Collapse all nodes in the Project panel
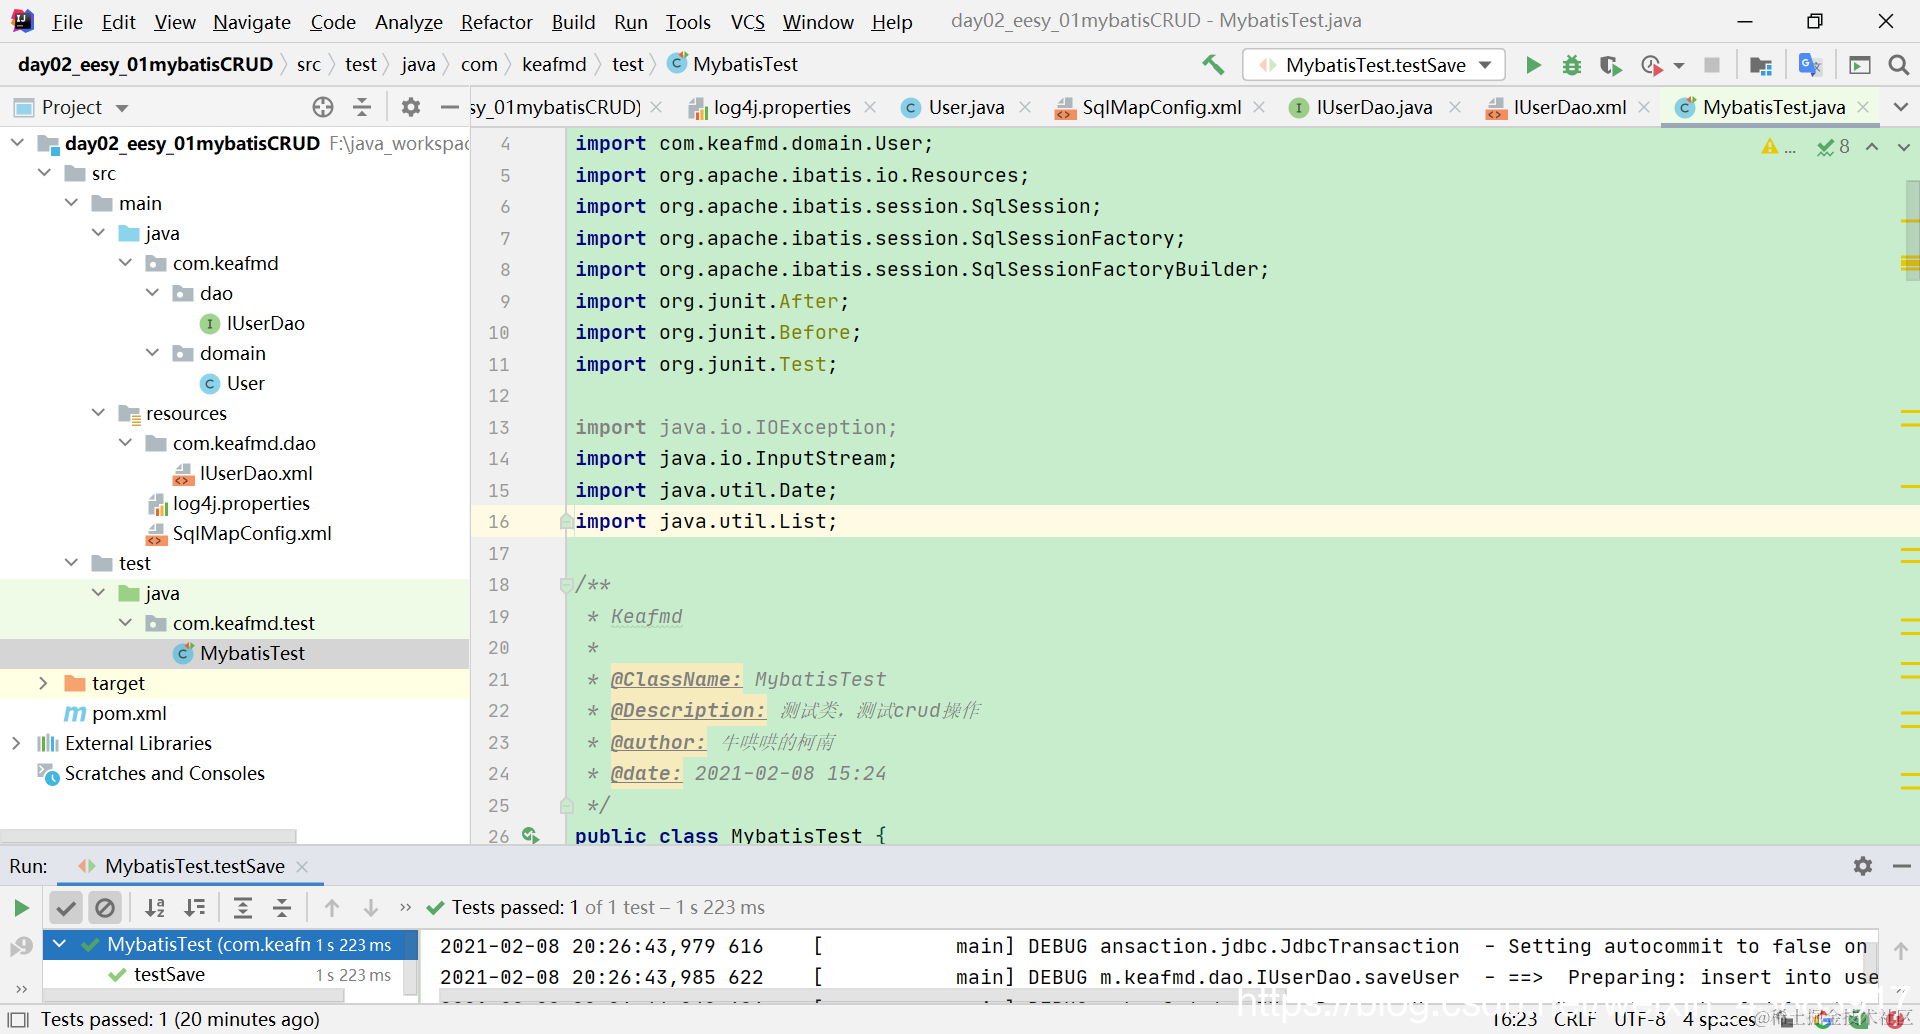 coord(362,107)
